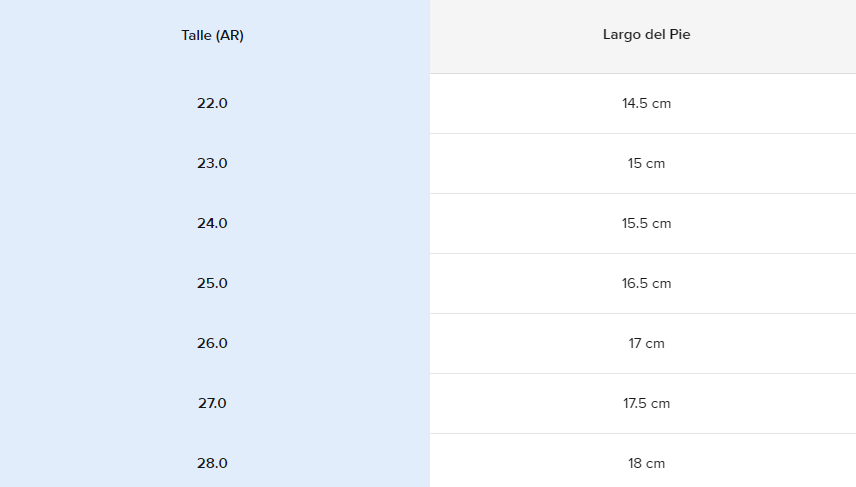Click the cm unit beside 16.5

click(x=661, y=283)
